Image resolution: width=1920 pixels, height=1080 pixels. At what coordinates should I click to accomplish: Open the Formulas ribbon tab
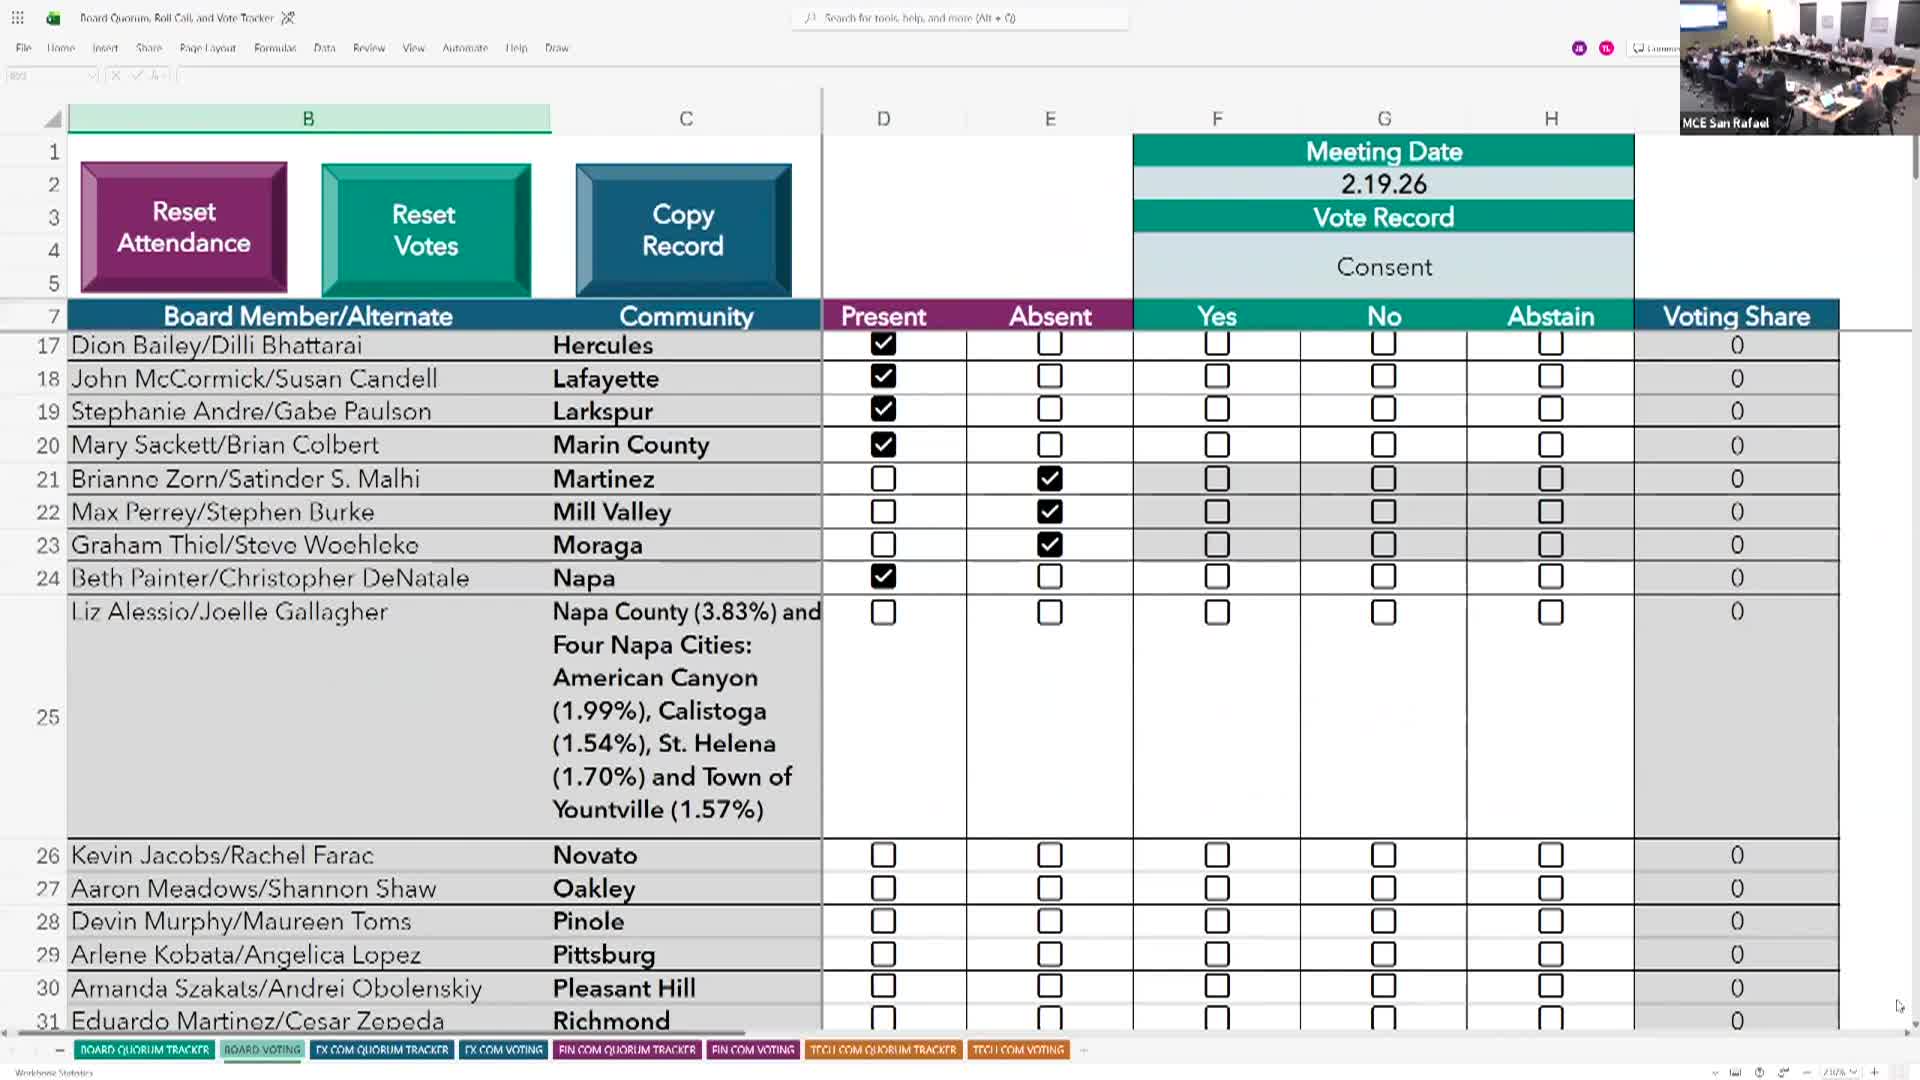pos(274,48)
